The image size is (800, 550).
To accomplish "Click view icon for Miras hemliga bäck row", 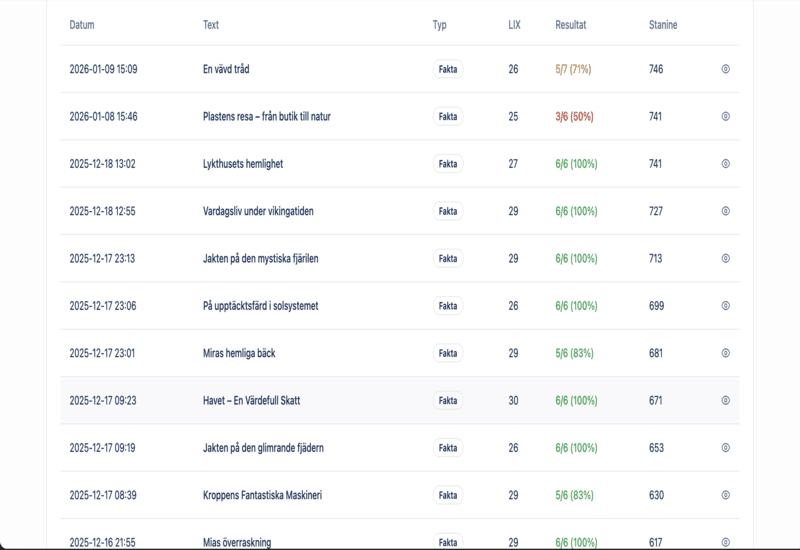I will pyautogui.click(x=726, y=353).
